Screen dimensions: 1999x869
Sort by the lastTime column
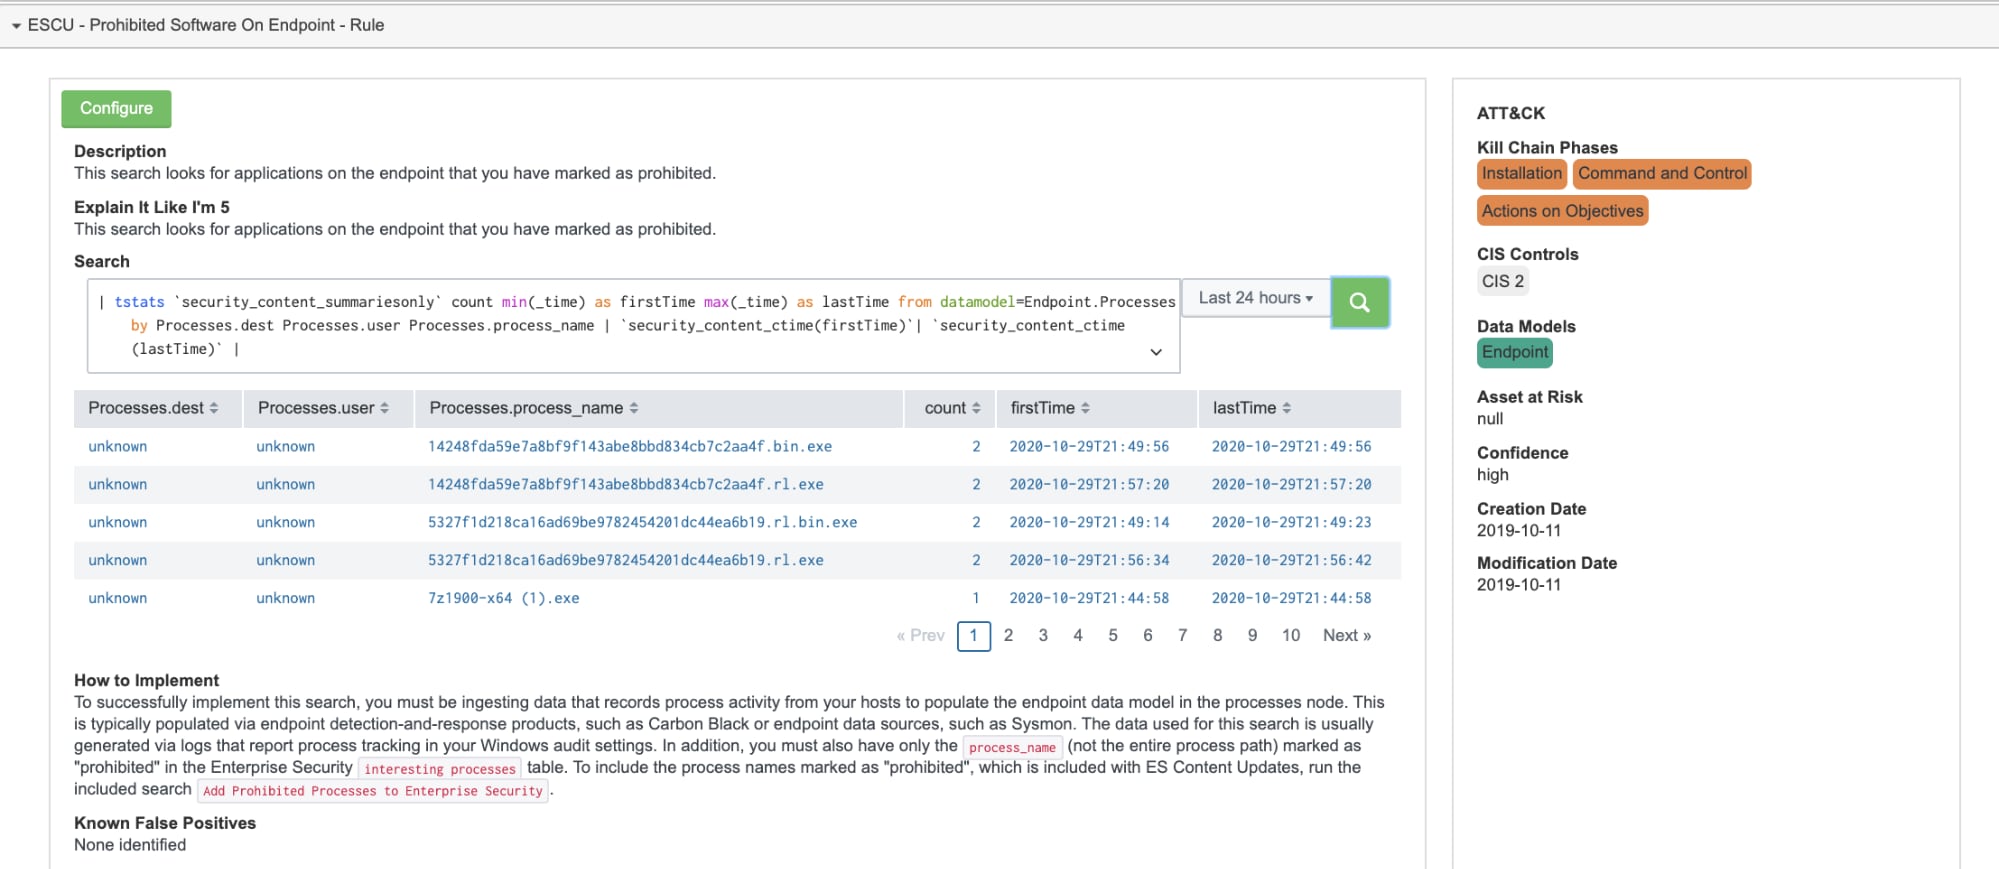[x=1299, y=408]
